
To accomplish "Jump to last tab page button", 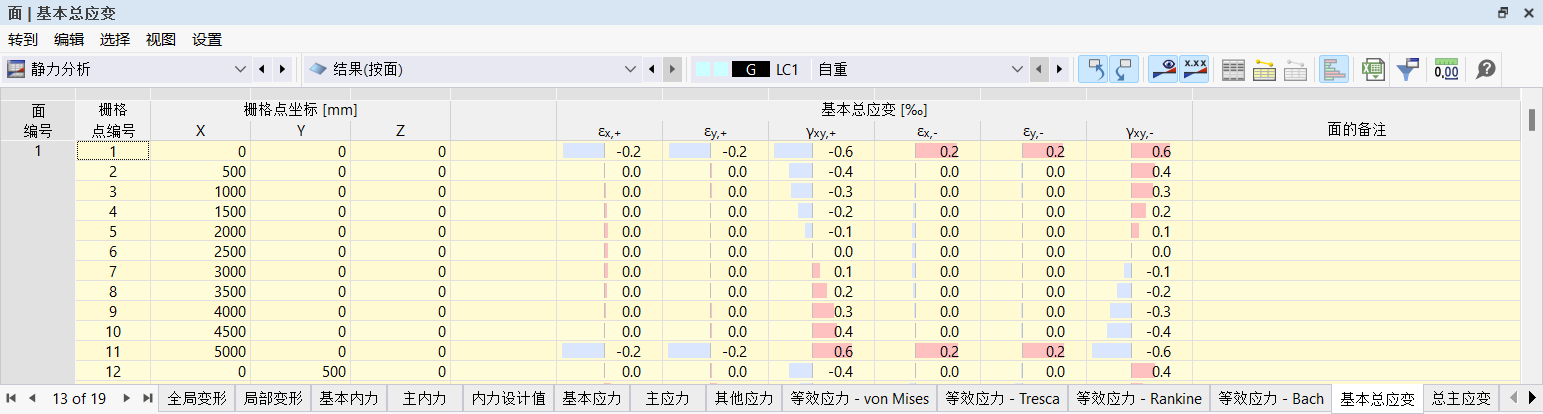I will pyautogui.click(x=147, y=398).
